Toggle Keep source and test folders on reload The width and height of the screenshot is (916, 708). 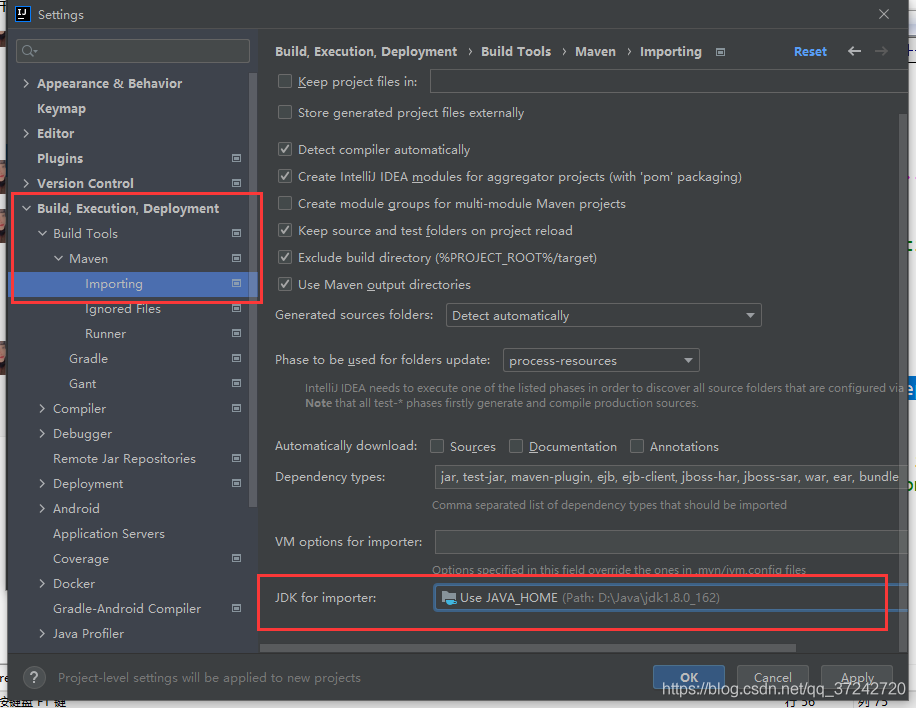coord(285,230)
